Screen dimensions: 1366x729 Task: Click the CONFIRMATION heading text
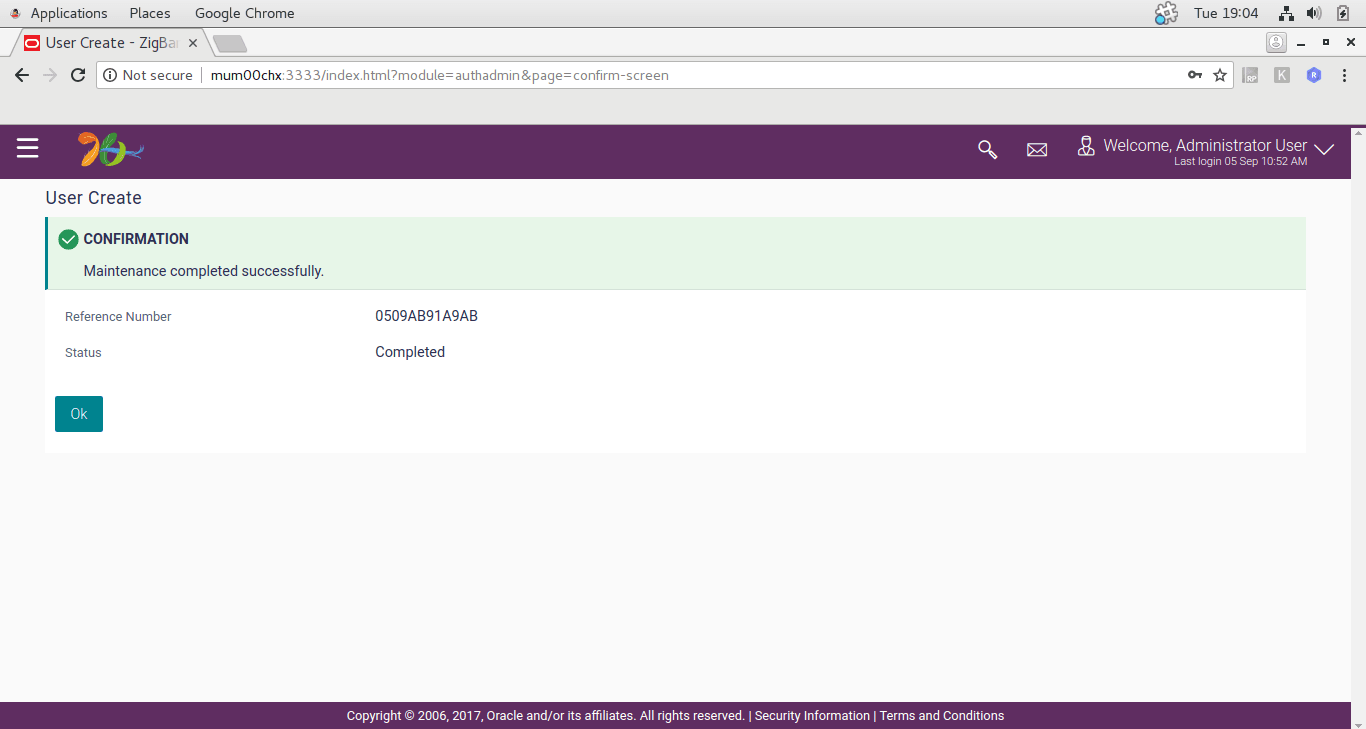tap(136, 239)
